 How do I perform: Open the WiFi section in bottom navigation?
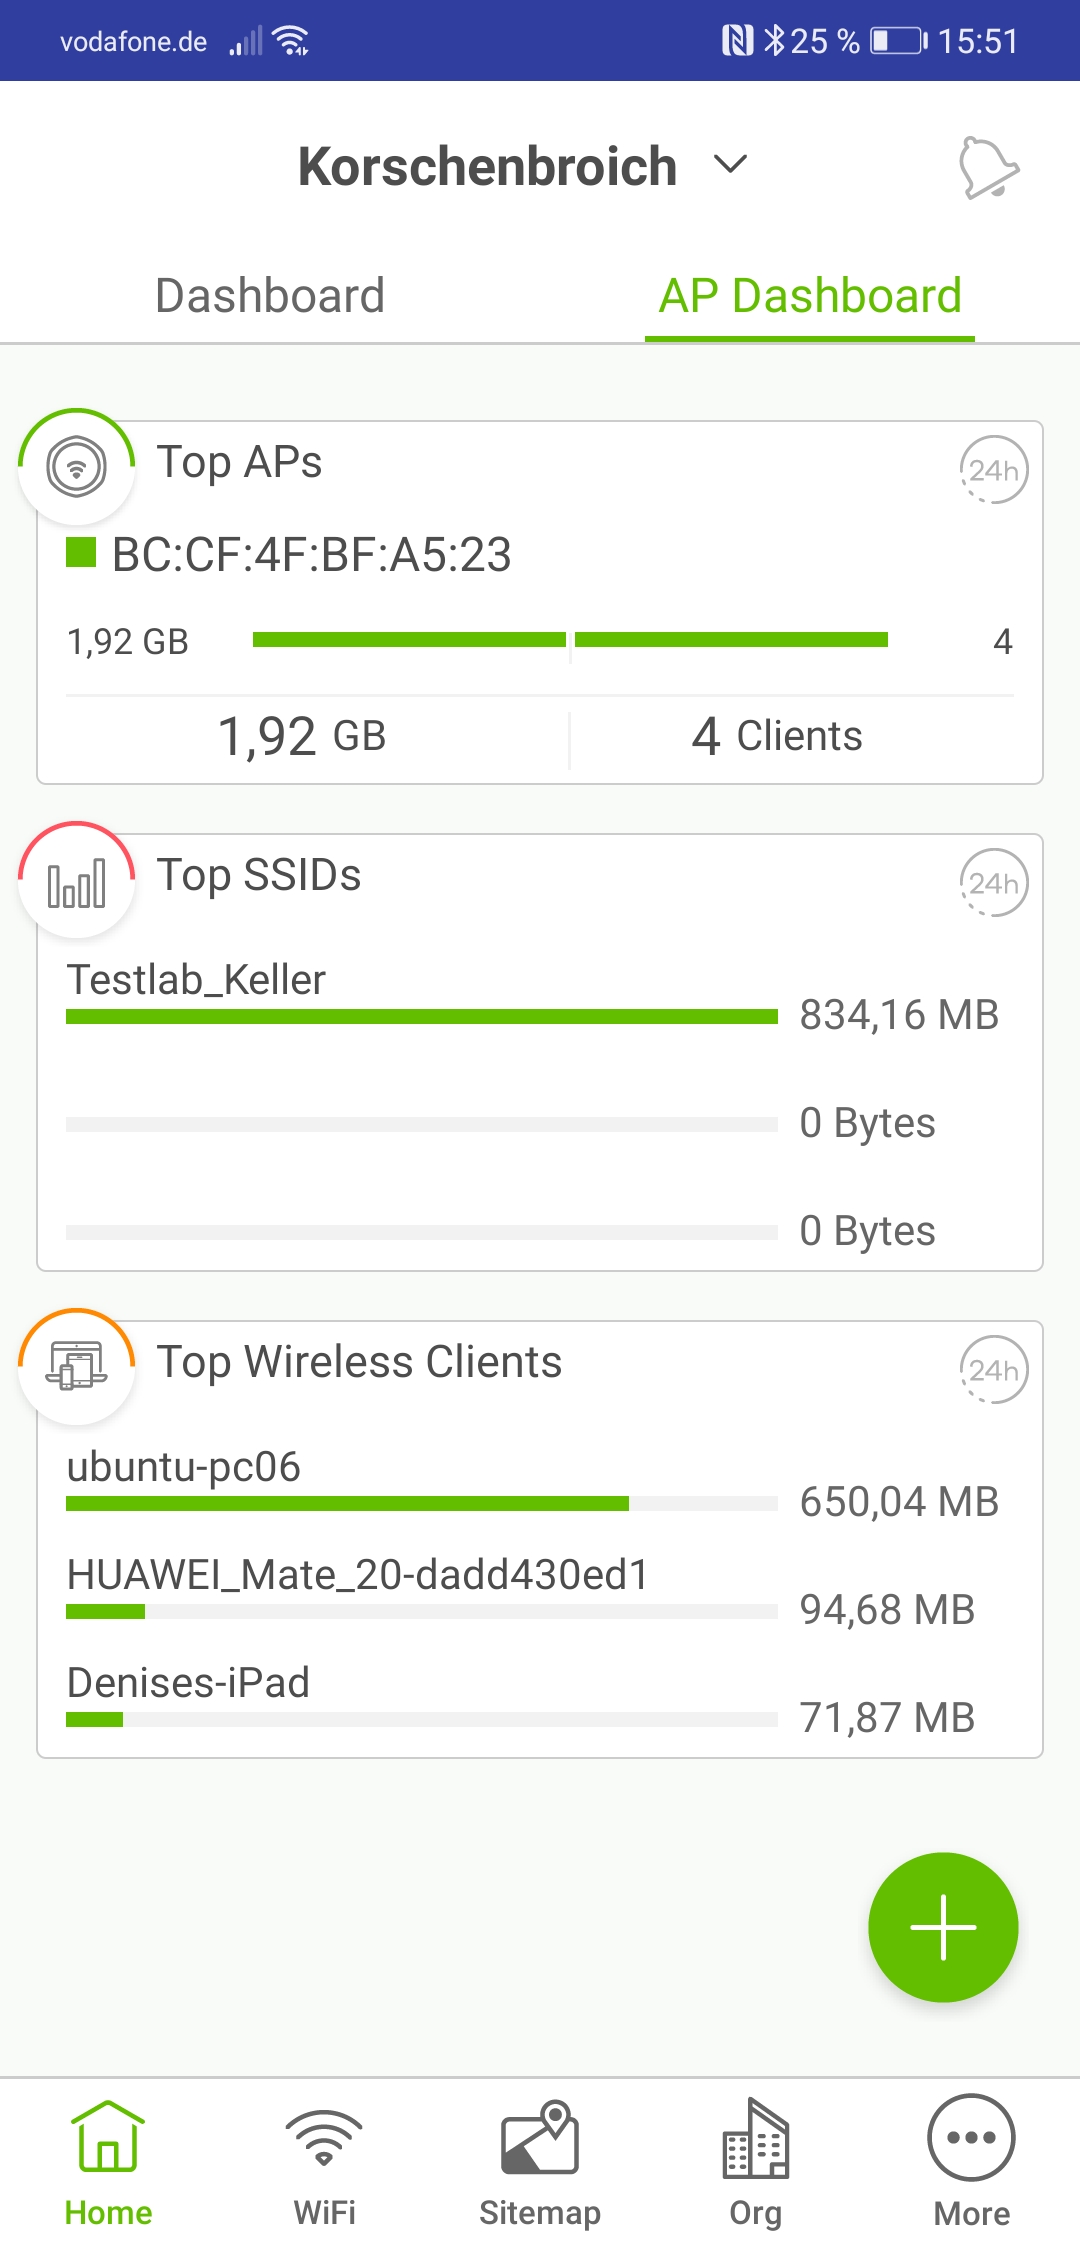pyautogui.click(x=324, y=2162)
